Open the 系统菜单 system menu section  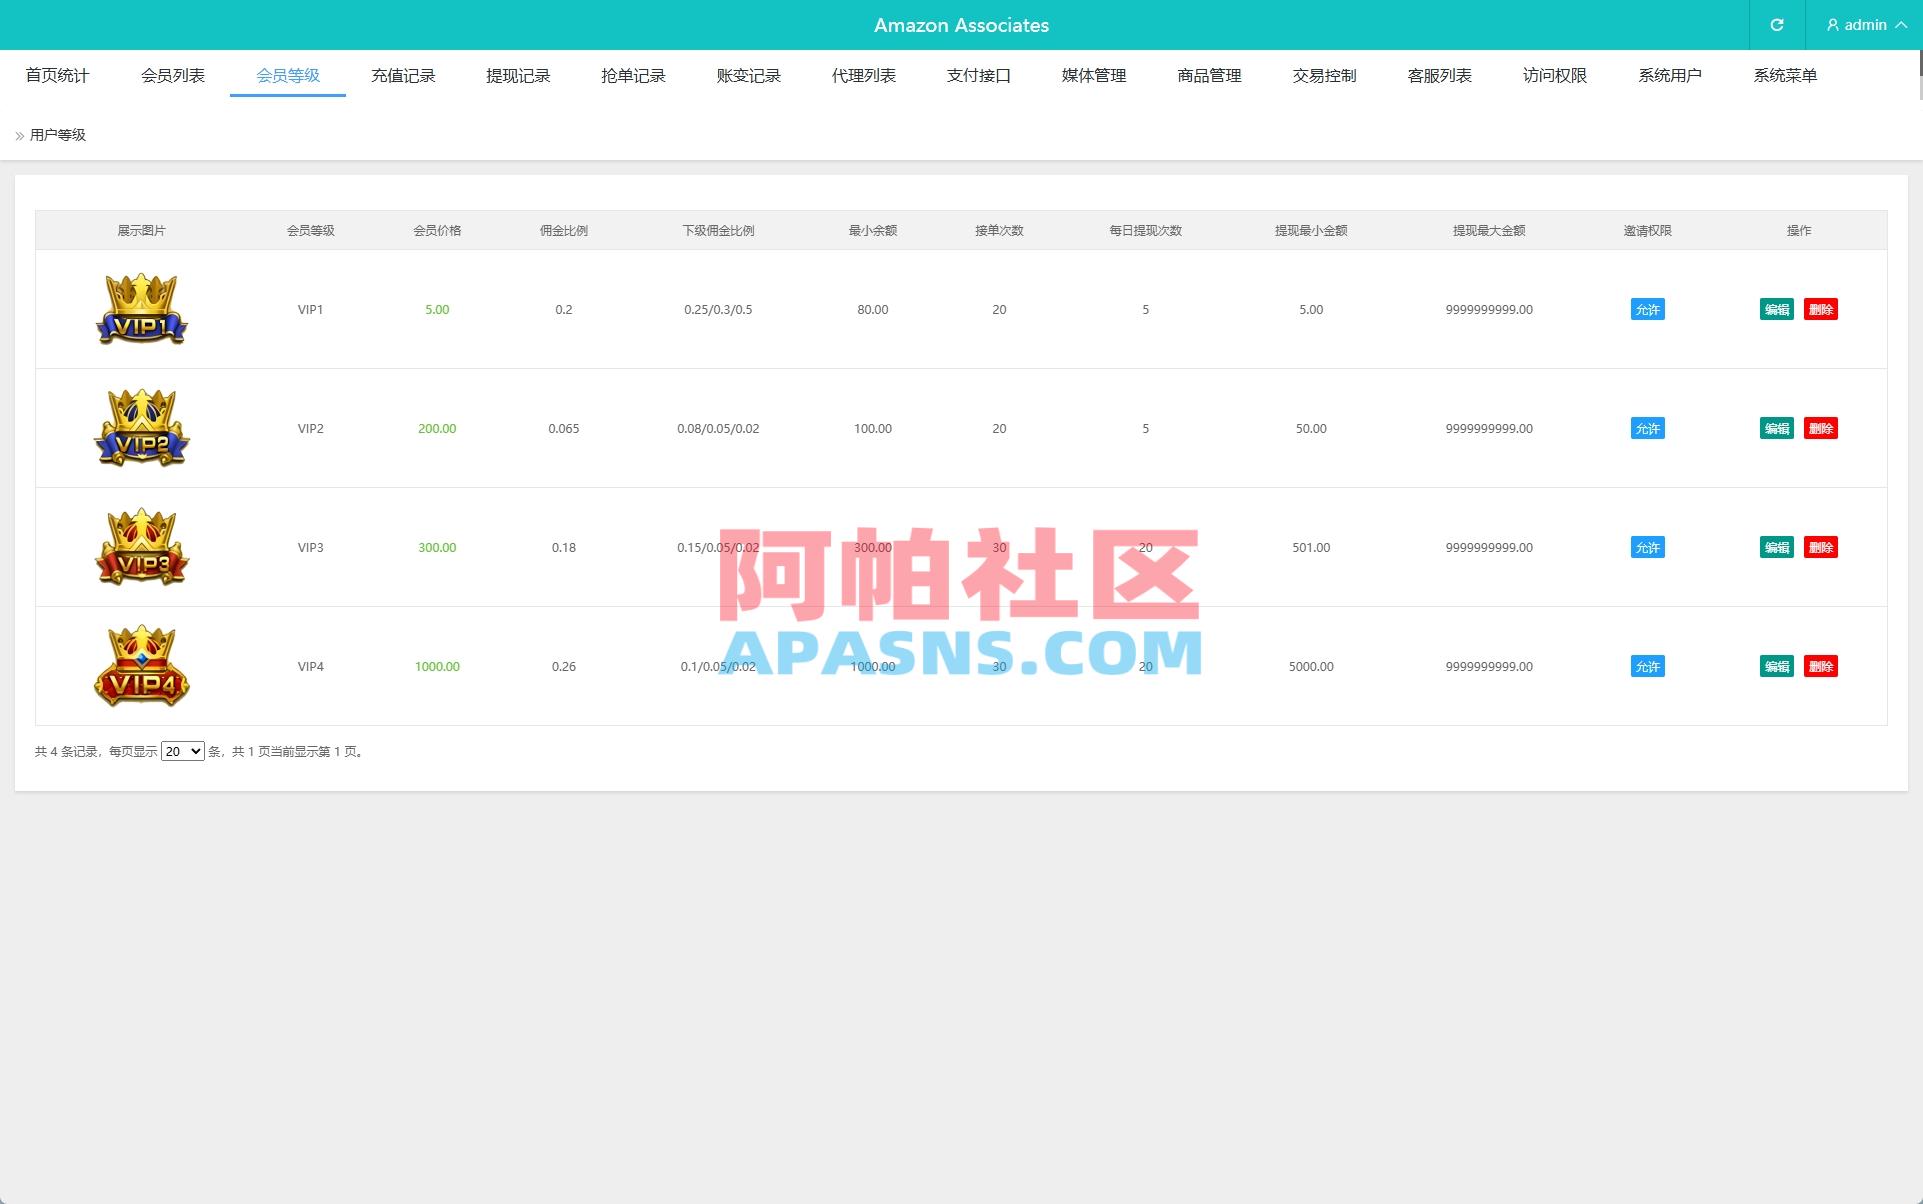tap(1786, 75)
